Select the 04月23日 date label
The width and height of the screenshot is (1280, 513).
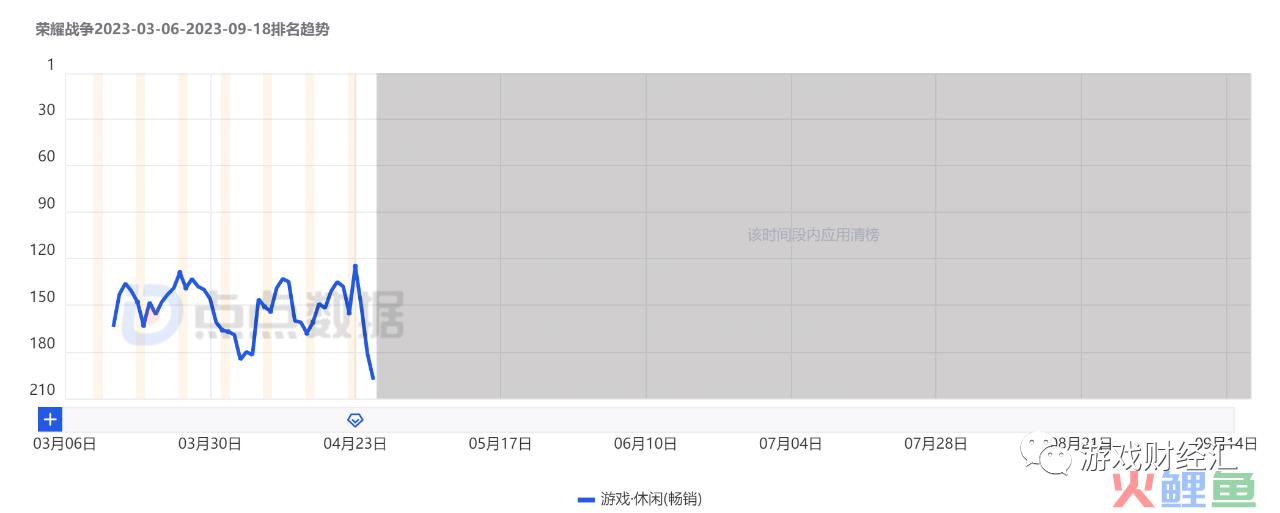[355, 444]
